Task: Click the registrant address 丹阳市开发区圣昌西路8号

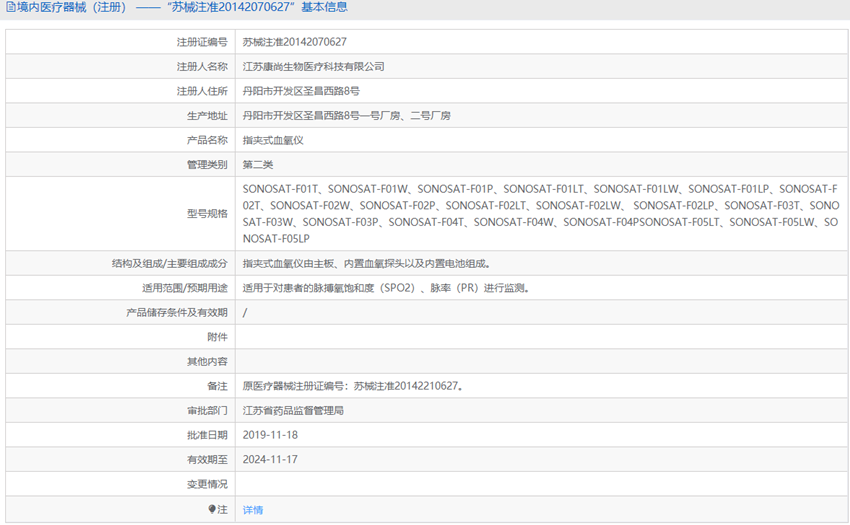Action: (301, 91)
